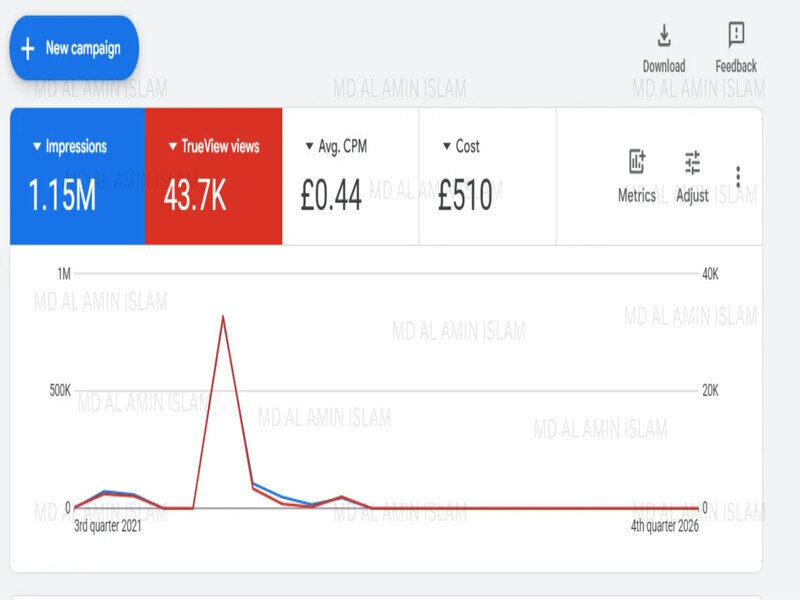This screenshot has height=600, width=800.
Task: Click the Download label
Action: (x=664, y=66)
